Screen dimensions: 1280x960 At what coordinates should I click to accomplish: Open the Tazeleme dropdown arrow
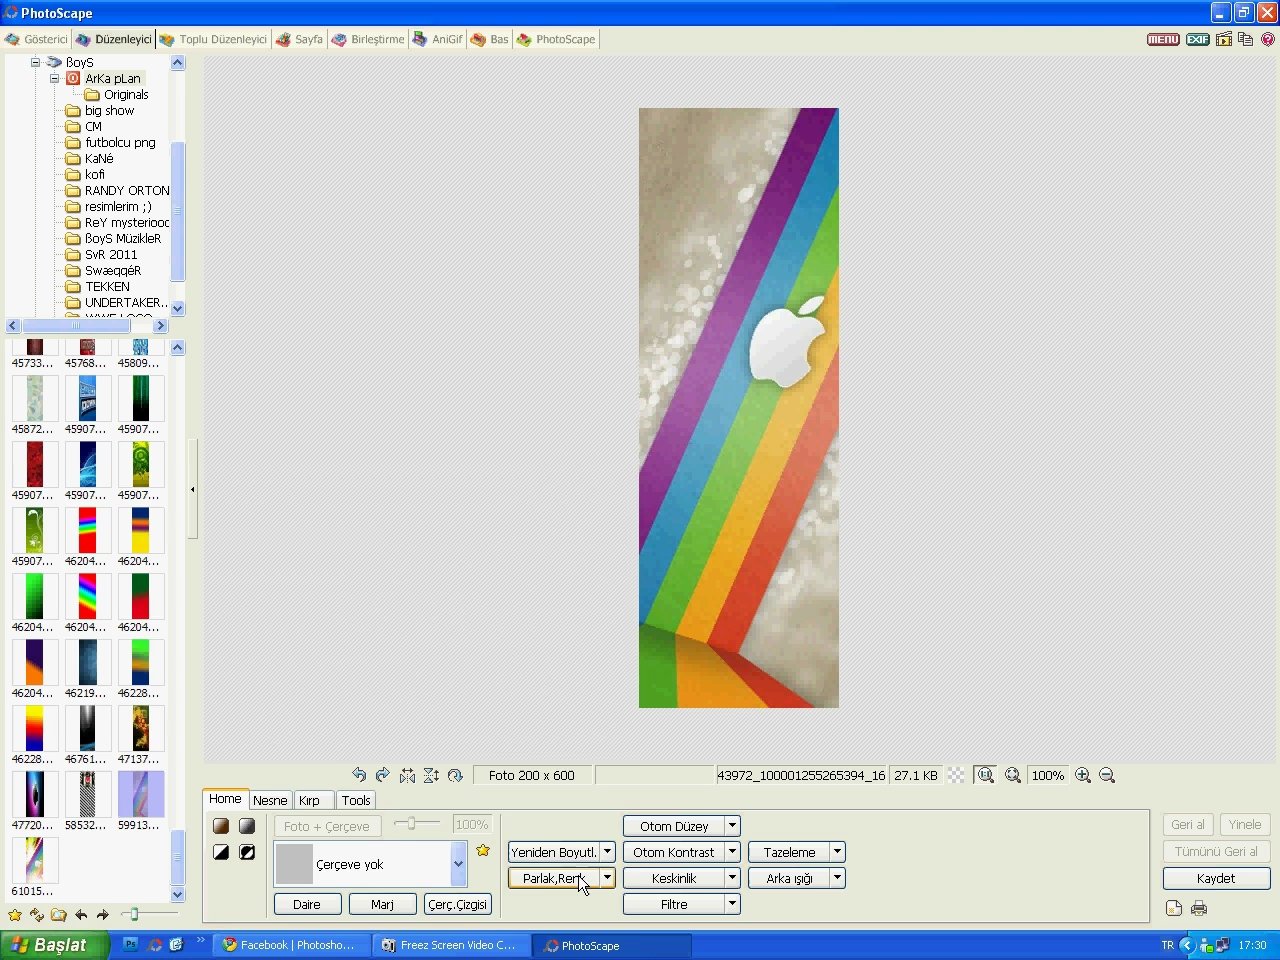pos(837,852)
